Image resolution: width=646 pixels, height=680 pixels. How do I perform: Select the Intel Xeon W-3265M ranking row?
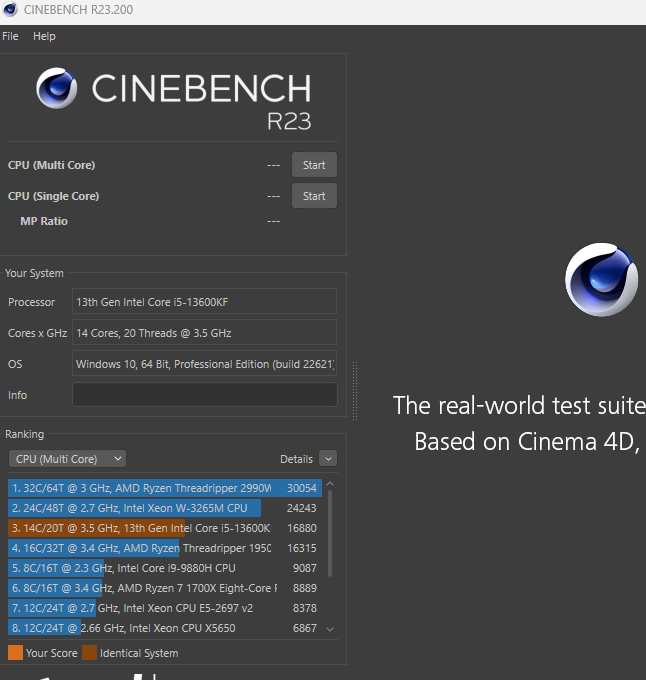165,508
